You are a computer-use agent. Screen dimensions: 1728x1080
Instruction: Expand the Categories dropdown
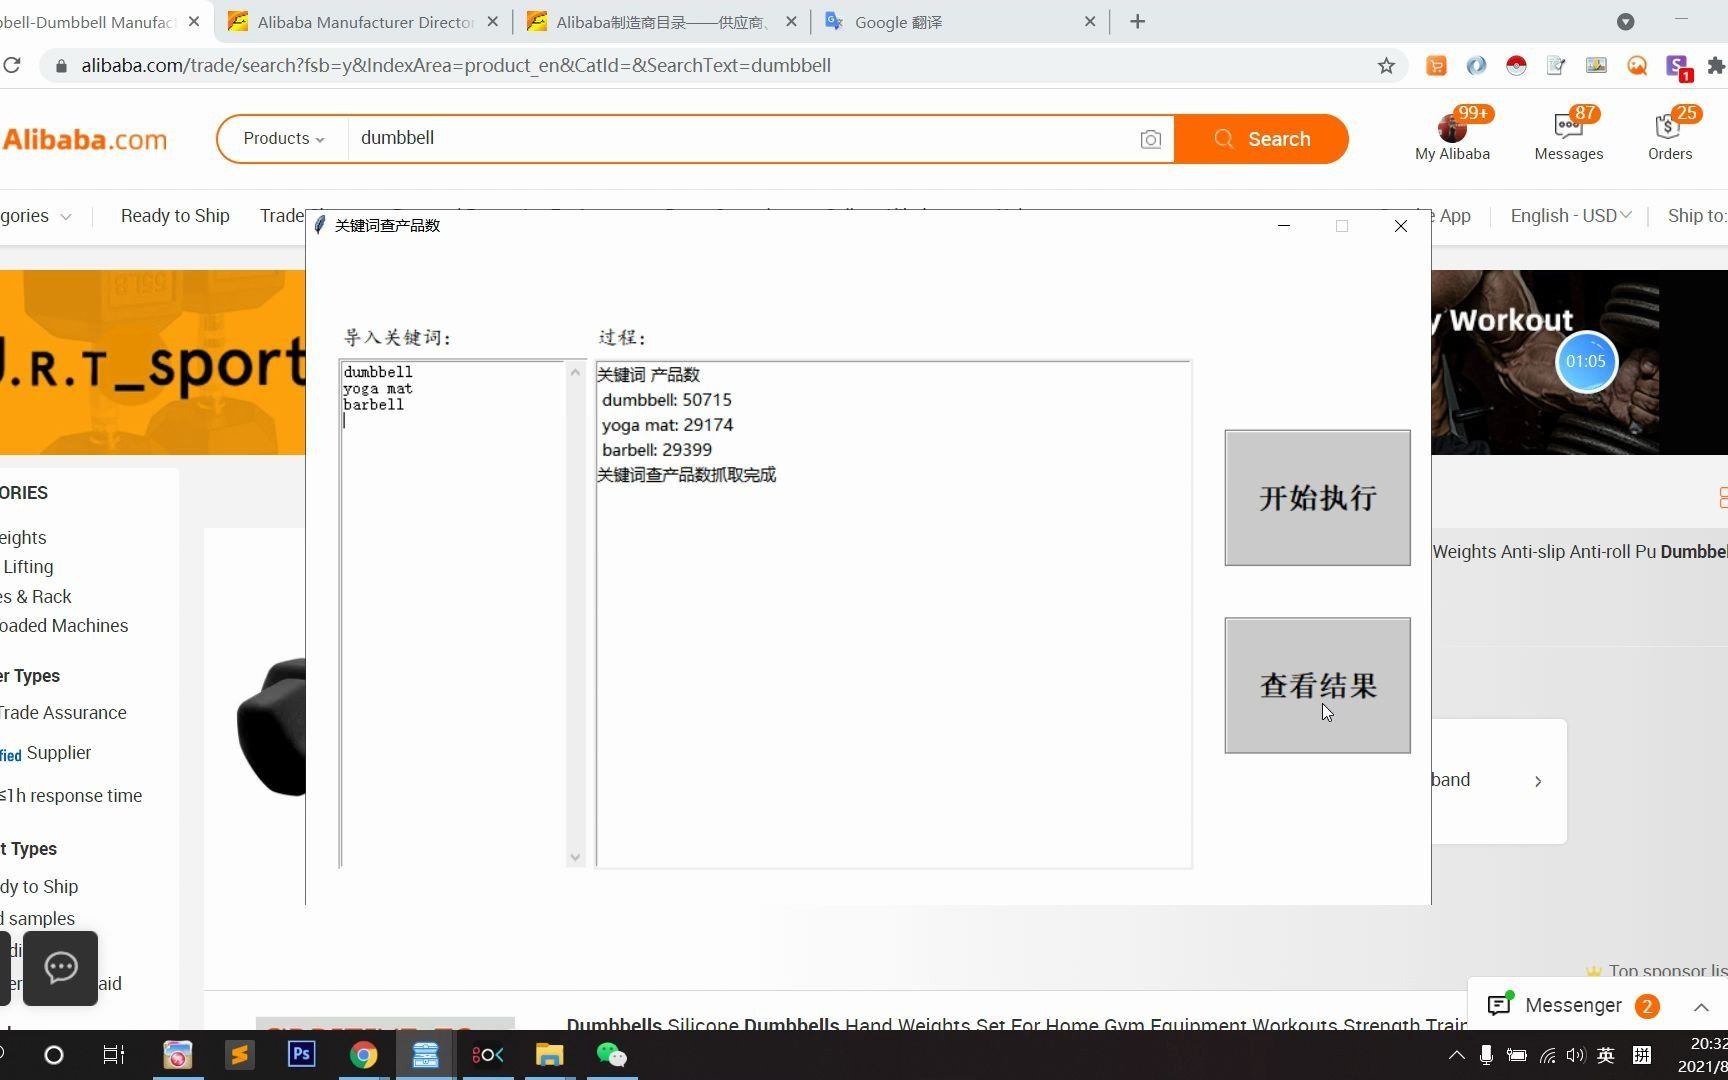pos(36,216)
